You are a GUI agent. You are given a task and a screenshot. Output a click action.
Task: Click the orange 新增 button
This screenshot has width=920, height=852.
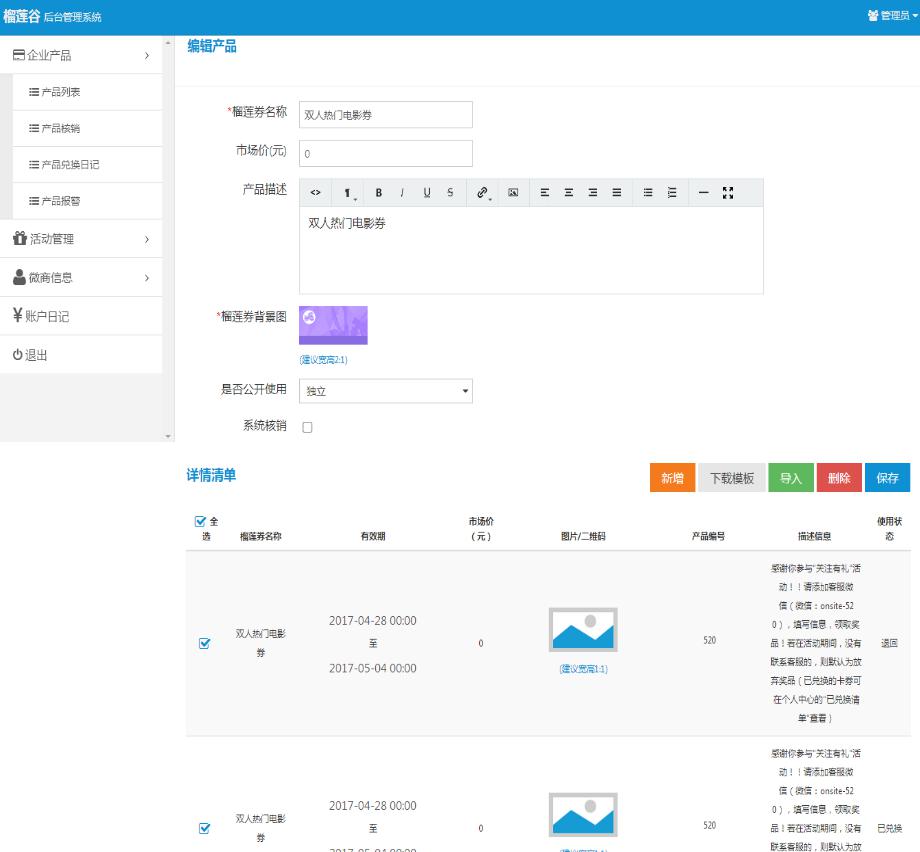point(672,478)
